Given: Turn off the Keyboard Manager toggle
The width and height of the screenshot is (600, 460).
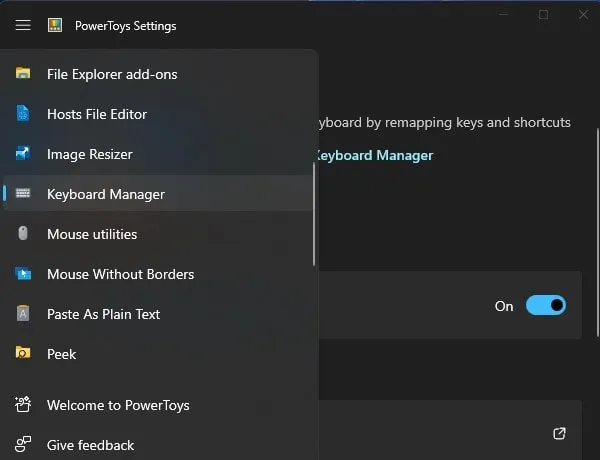Looking at the screenshot, I should point(546,305).
